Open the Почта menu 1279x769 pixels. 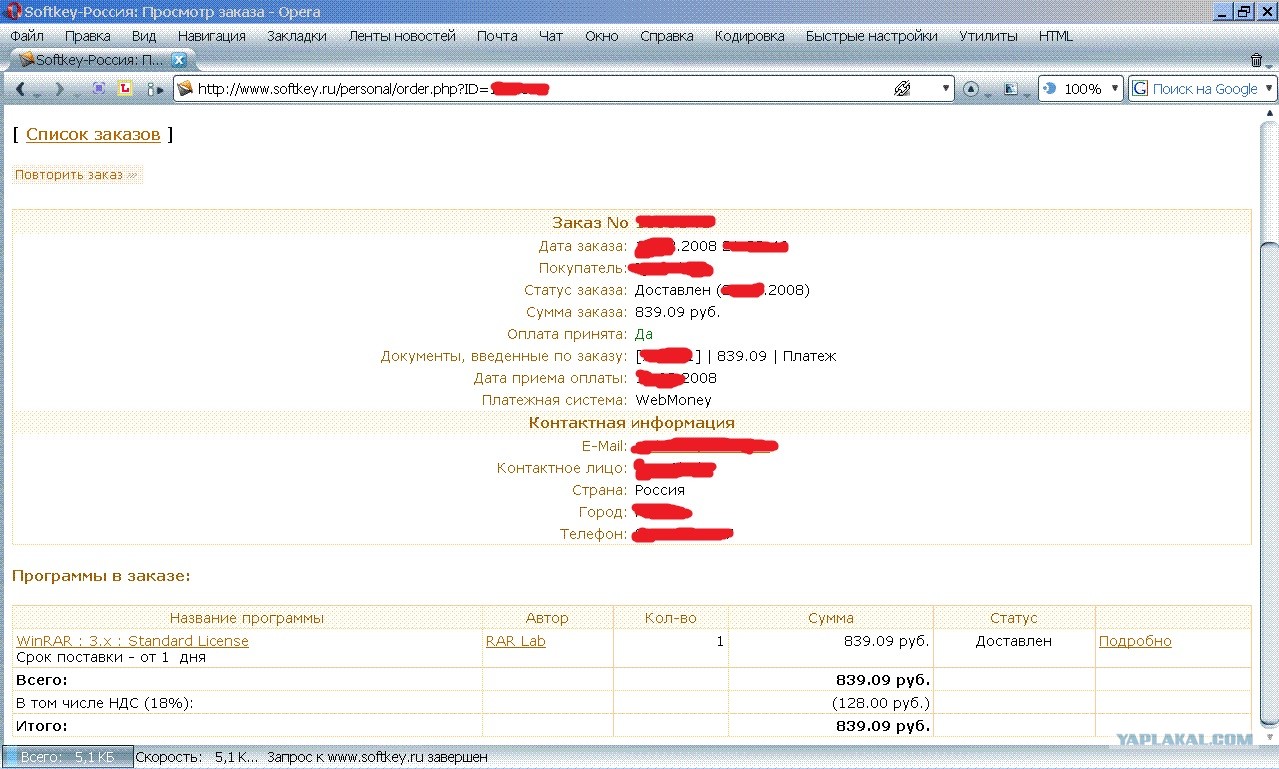tap(497, 36)
